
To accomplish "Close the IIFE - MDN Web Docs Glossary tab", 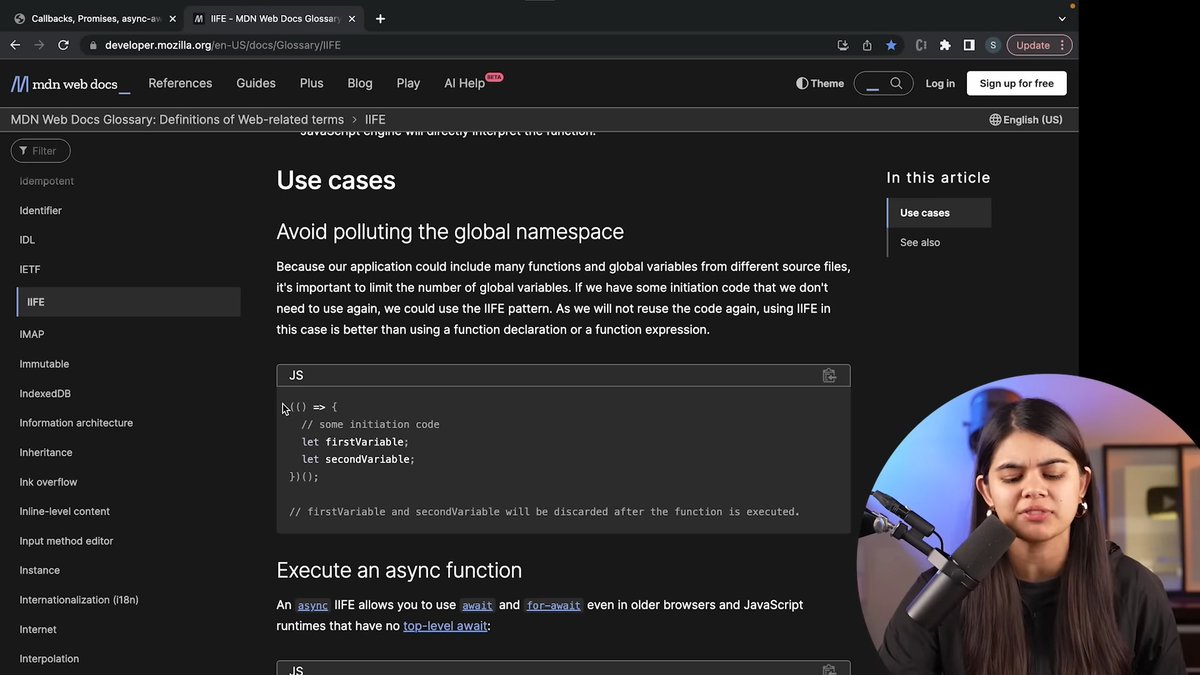I will 352,18.
